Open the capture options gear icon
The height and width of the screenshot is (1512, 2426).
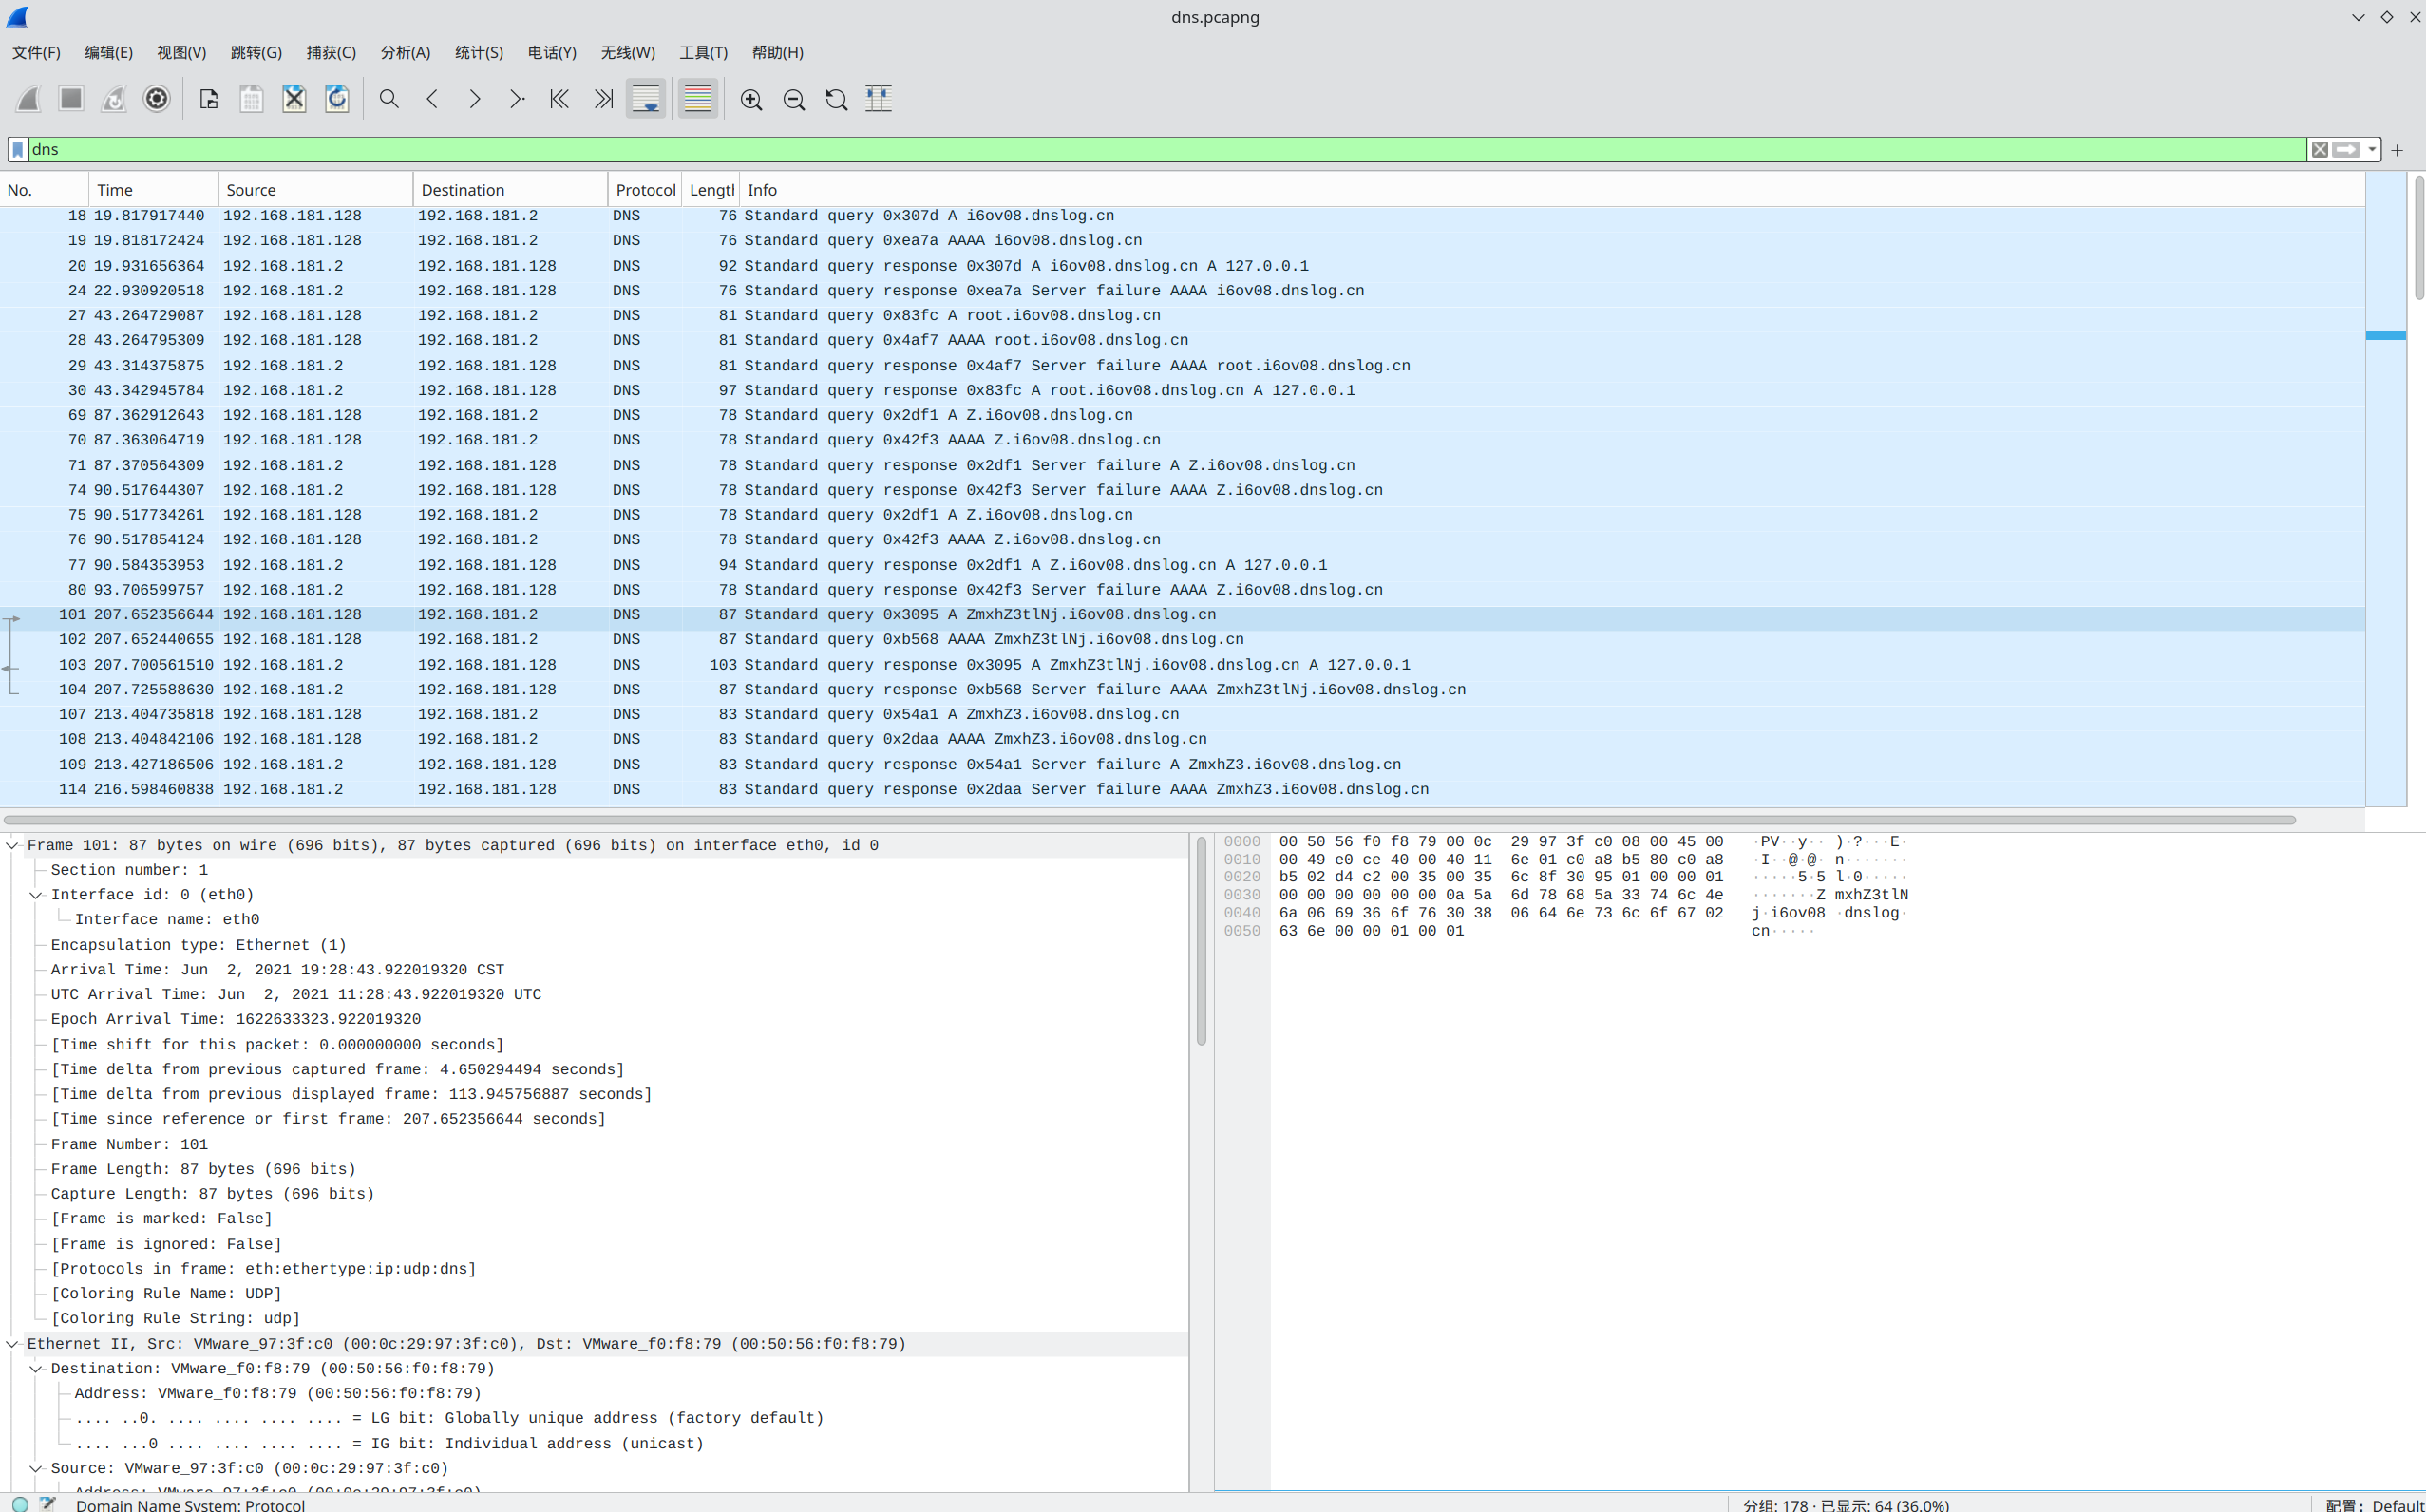click(x=157, y=99)
